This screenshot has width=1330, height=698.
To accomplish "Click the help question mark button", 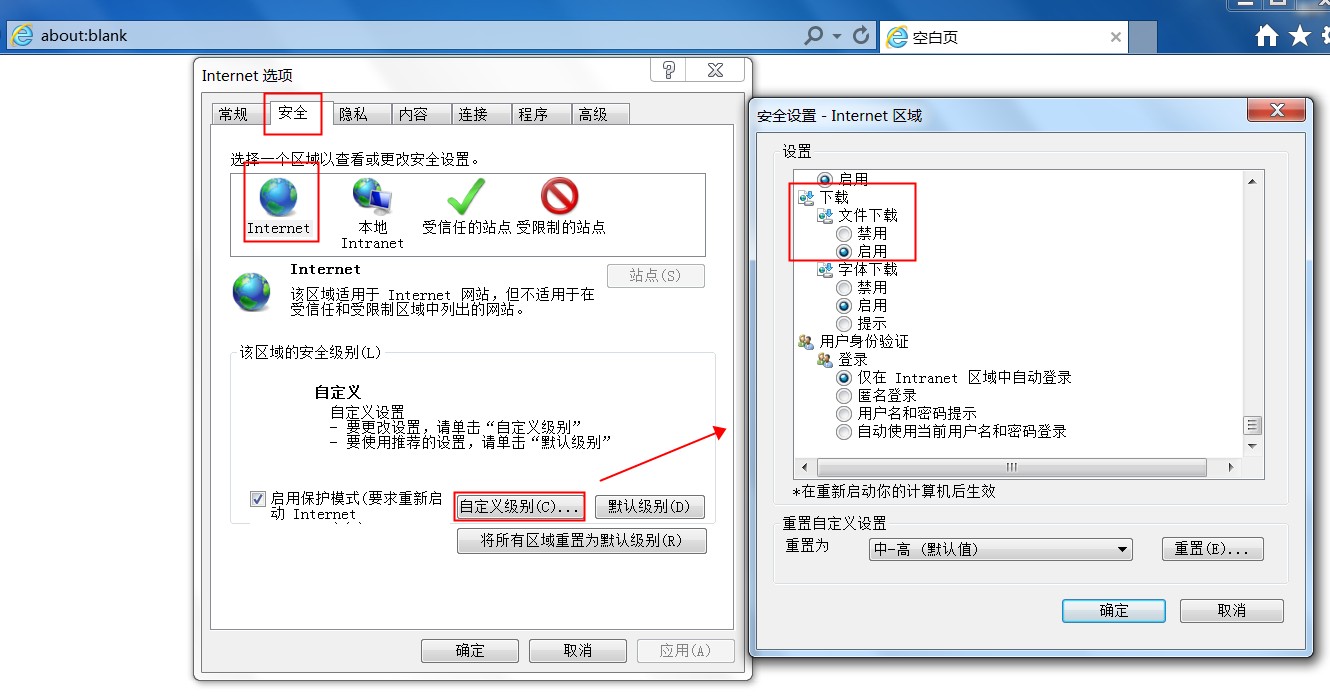I will coord(669,69).
